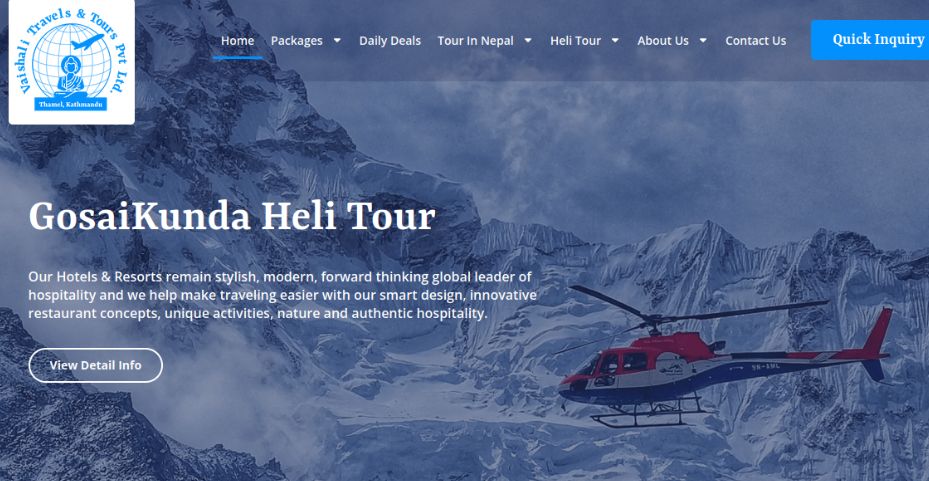The height and width of the screenshot is (481, 929).
Task: Click the Quick Inquiry button
Action: pyautogui.click(x=870, y=40)
